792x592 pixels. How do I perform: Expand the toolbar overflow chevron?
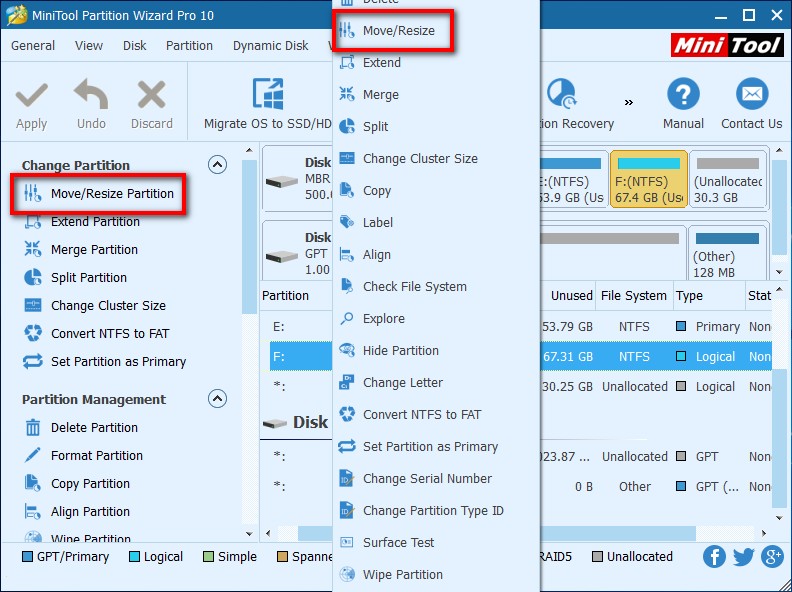(x=628, y=103)
